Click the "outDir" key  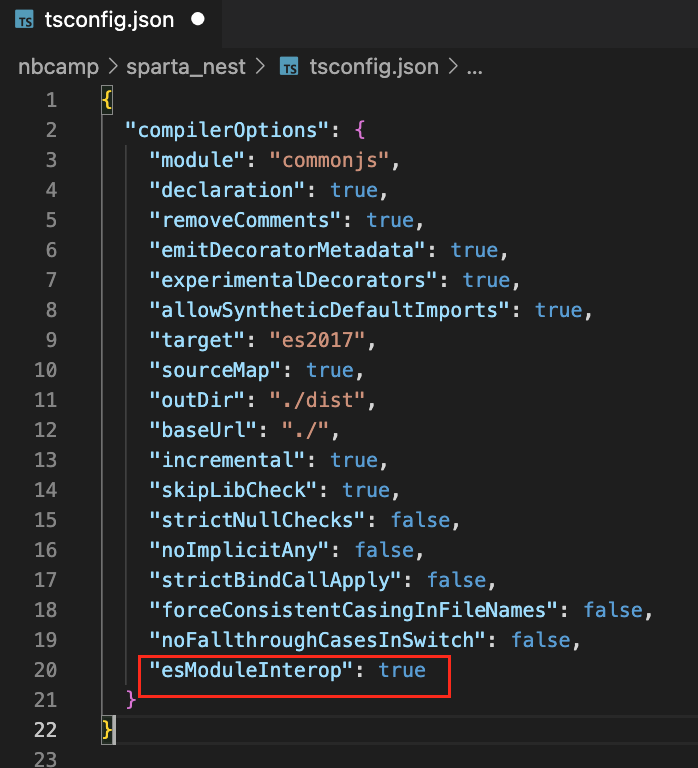(197, 400)
